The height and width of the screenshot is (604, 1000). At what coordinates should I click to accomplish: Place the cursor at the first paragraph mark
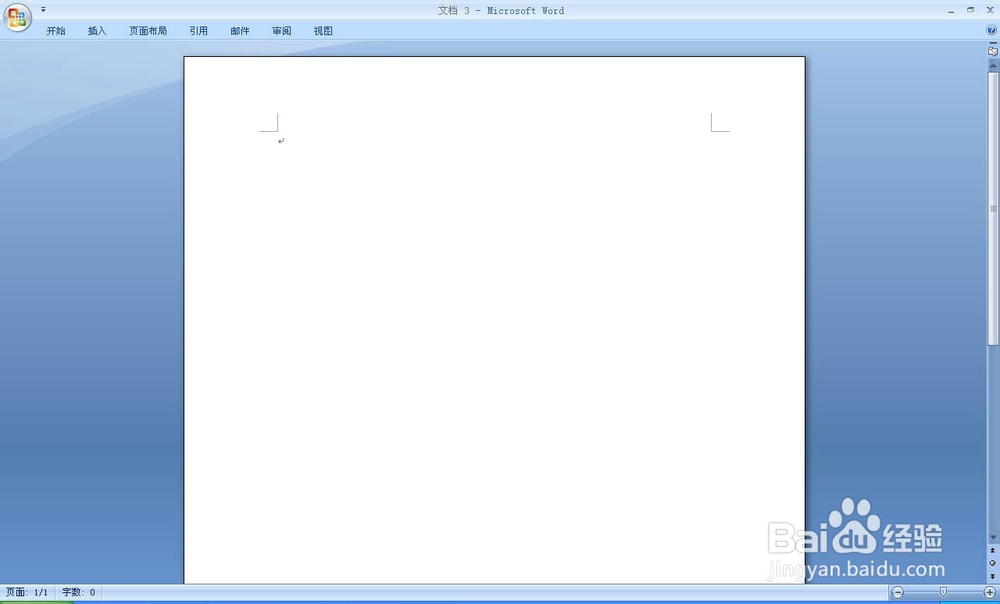(281, 141)
